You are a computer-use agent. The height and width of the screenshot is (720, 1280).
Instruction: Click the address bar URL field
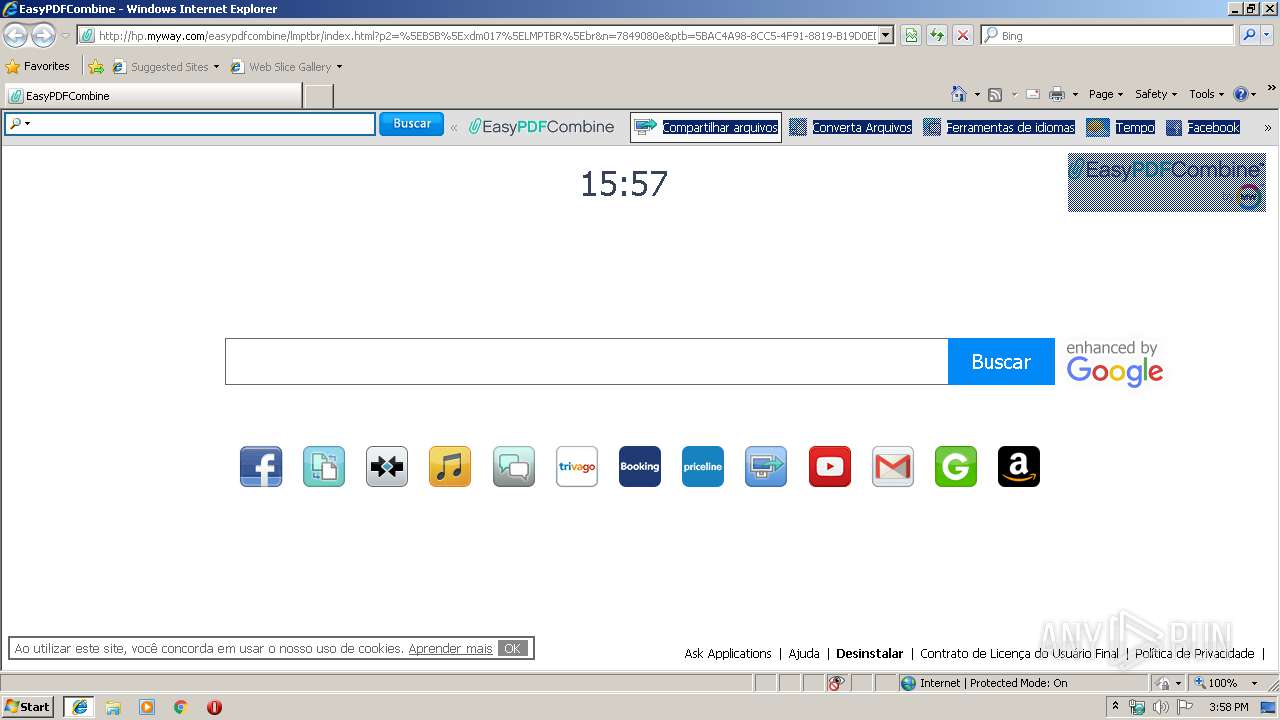[486, 36]
